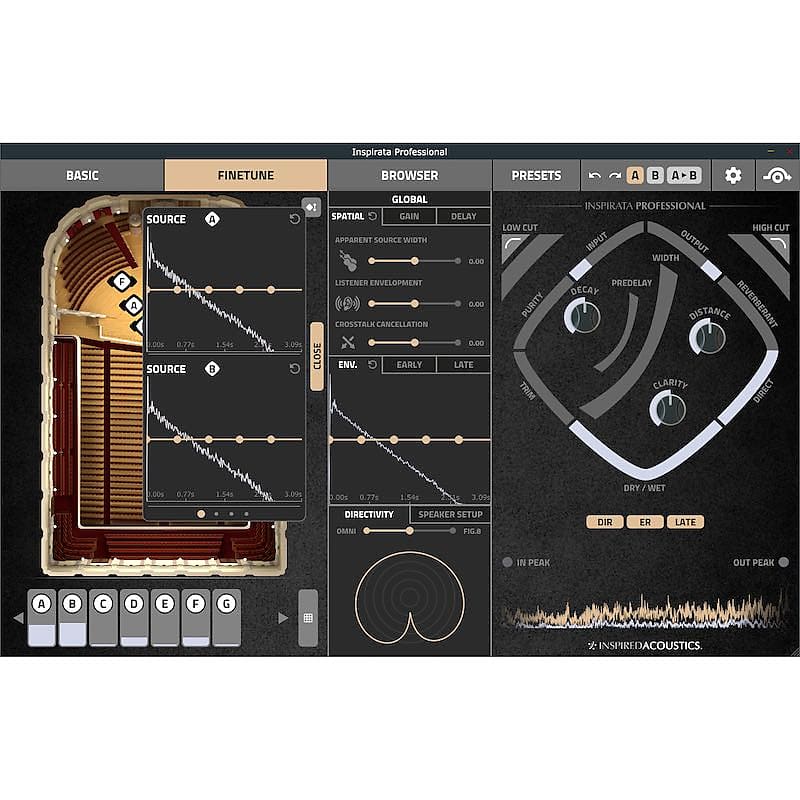Toggle the LATE reverb component button
800x800 pixels.
pos(685,521)
